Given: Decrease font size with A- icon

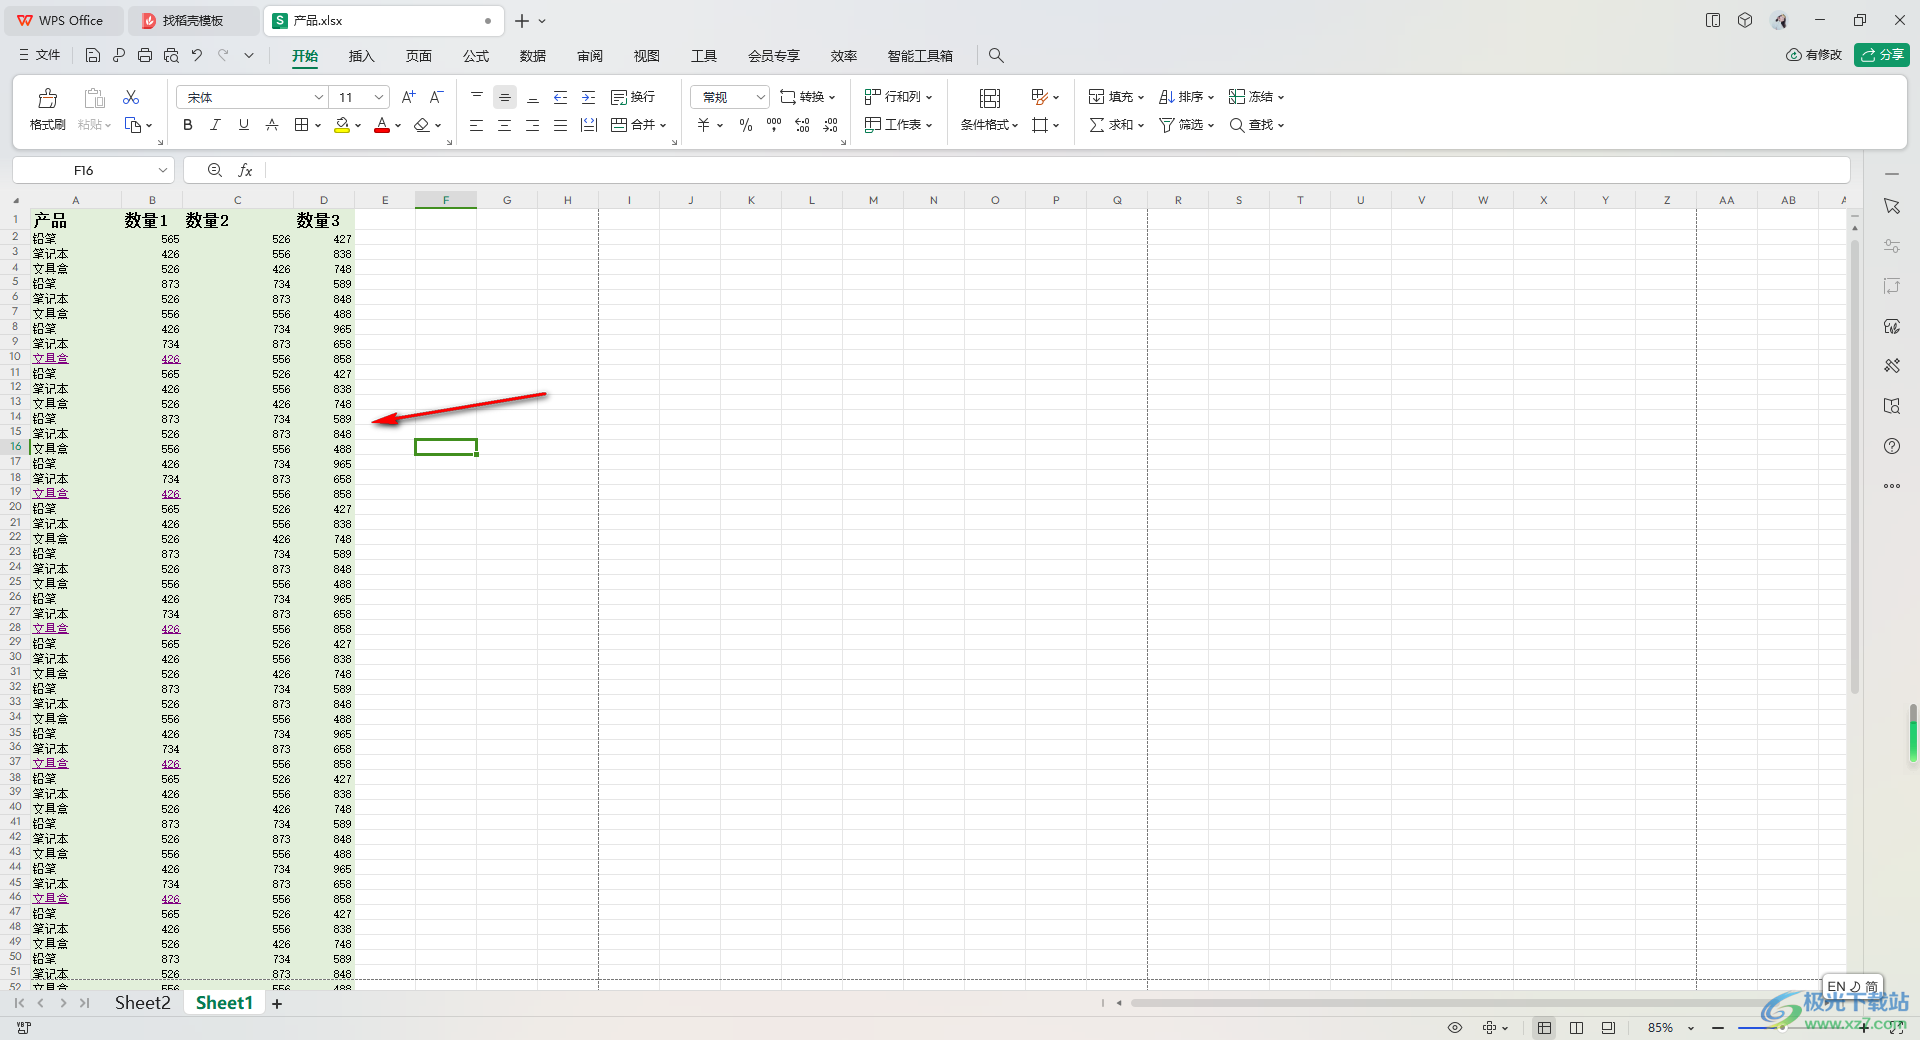Looking at the screenshot, I should [x=436, y=97].
